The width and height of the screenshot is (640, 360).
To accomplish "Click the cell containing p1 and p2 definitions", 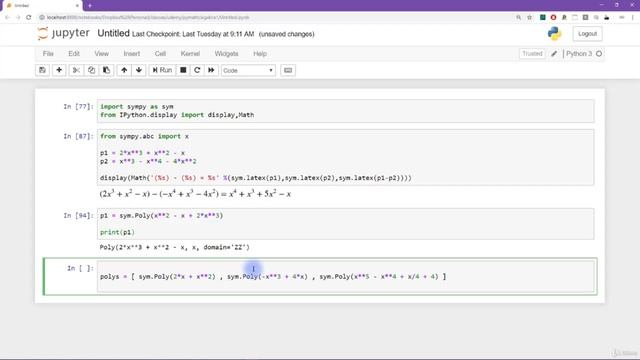I will pos(346,157).
